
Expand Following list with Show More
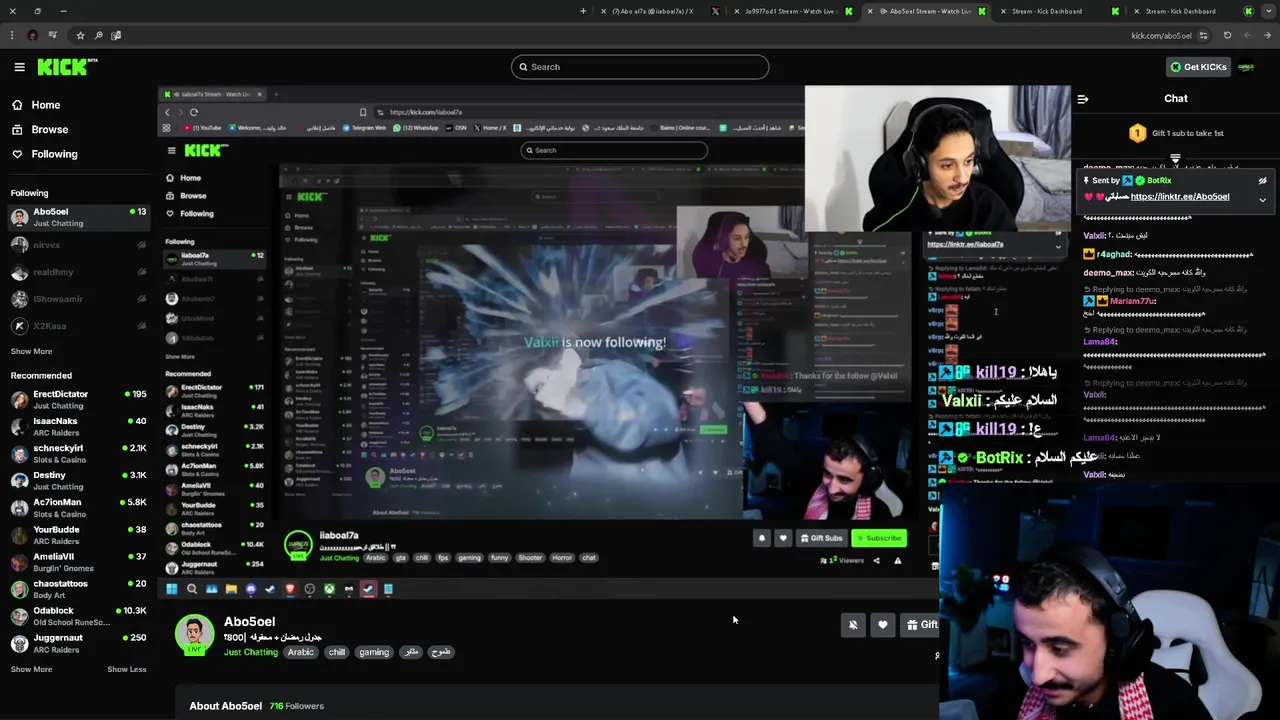[x=31, y=351]
